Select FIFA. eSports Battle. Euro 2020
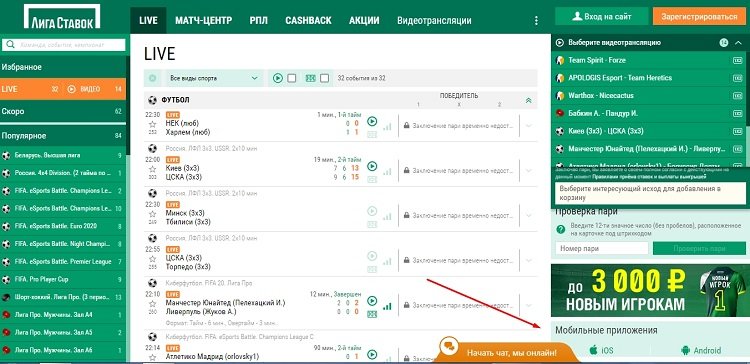Viewport: 750px width, 364px height. coord(63,226)
